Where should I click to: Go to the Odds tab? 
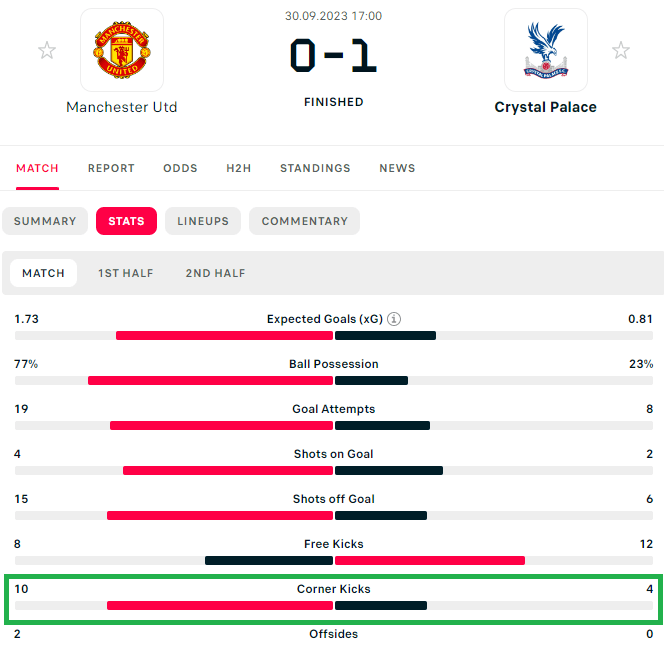click(180, 168)
